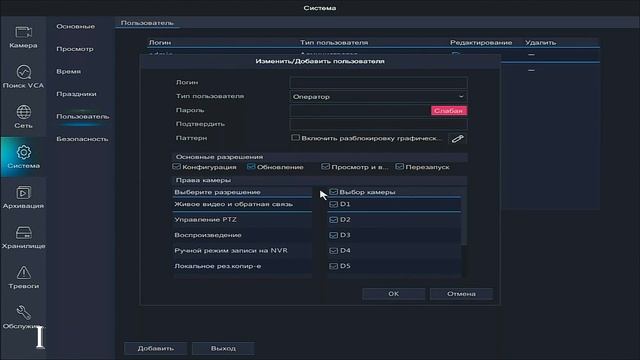Click the Выход button

223,349
